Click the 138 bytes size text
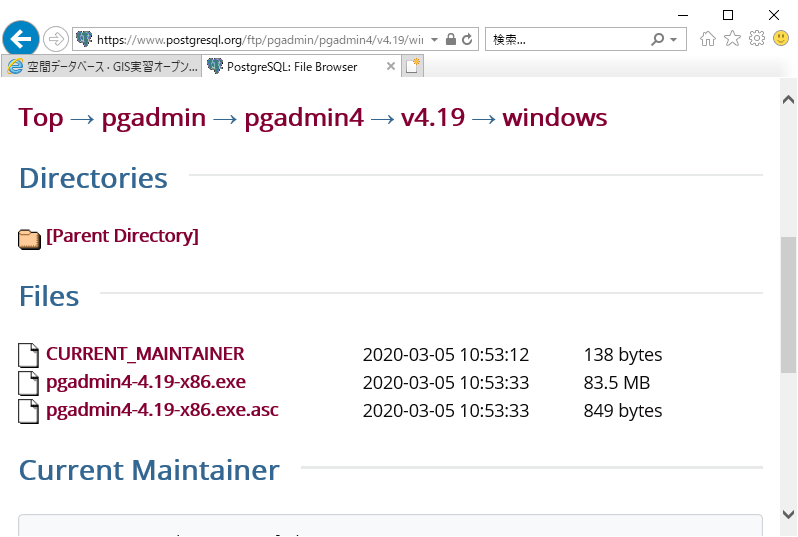Screen dimensions: 798x537 click(623, 355)
